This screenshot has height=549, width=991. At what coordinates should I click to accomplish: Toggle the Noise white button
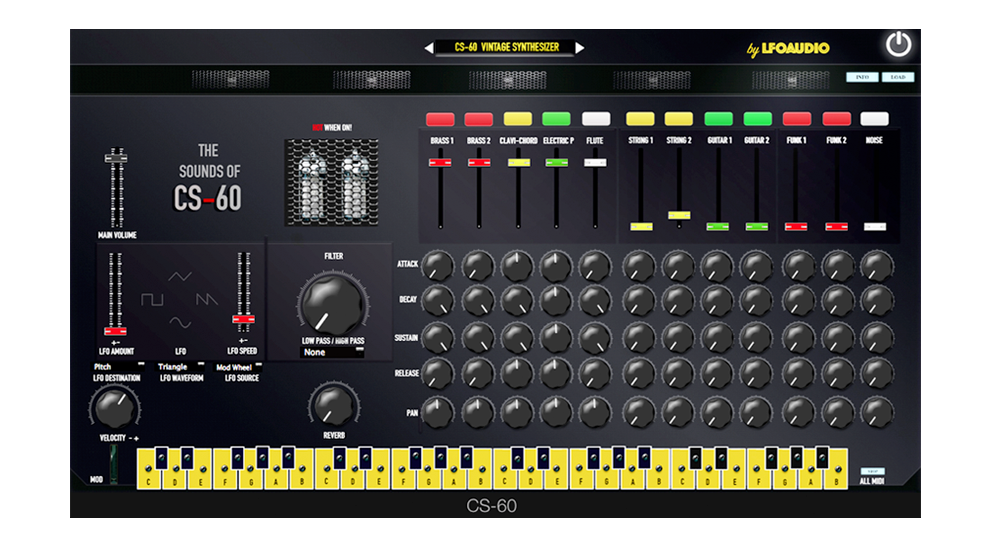pos(875,119)
